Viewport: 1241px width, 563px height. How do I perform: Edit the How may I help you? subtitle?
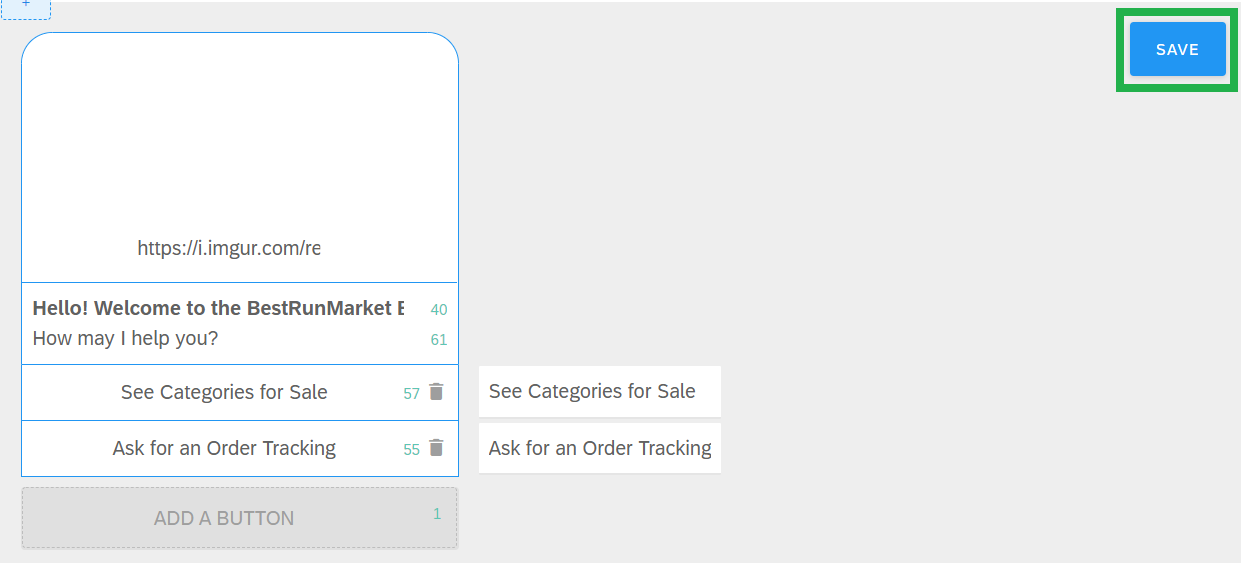[x=126, y=338]
